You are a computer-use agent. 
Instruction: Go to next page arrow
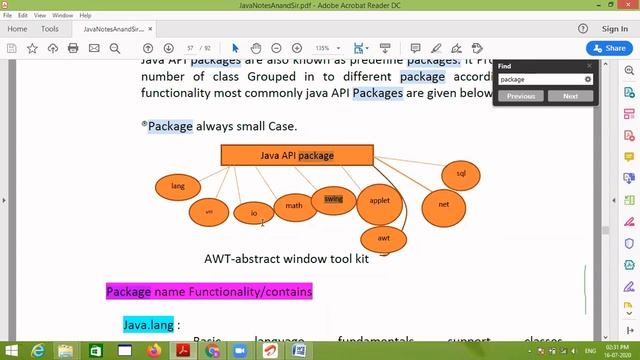[169, 48]
